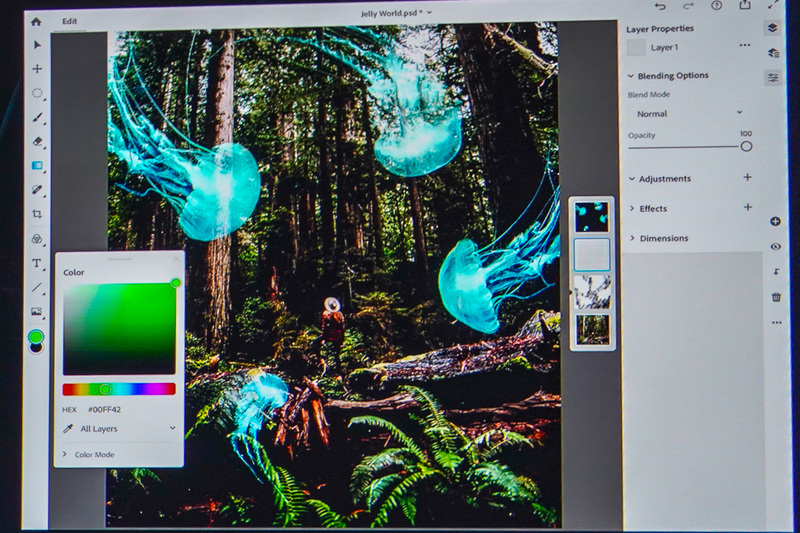Click the HEX #00FF42 value field

[105, 410]
